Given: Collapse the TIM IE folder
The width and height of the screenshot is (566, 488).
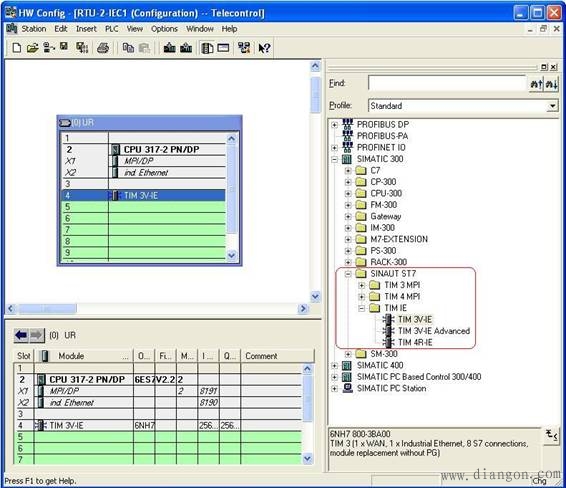Looking at the screenshot, I should [362, 308].
